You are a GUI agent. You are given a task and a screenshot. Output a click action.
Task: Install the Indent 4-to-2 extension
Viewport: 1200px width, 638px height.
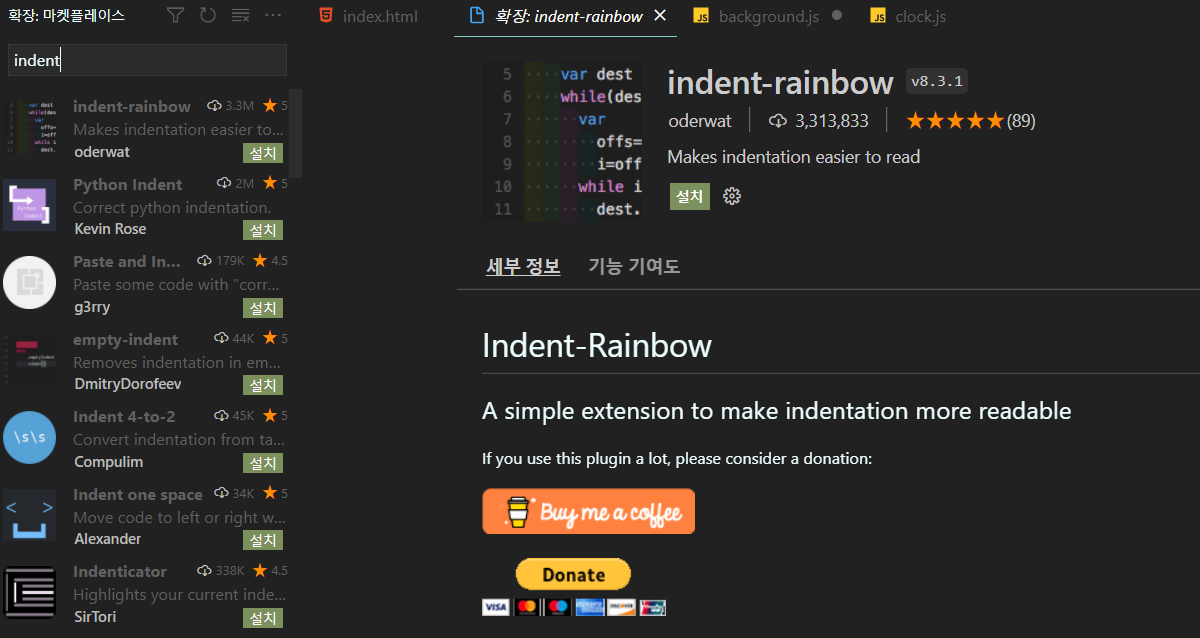point(263,463)
